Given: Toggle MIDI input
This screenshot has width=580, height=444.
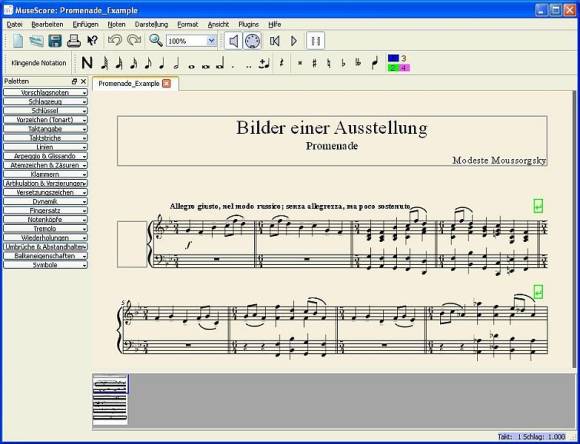Looking at the screenshot, I should (252, 41).
